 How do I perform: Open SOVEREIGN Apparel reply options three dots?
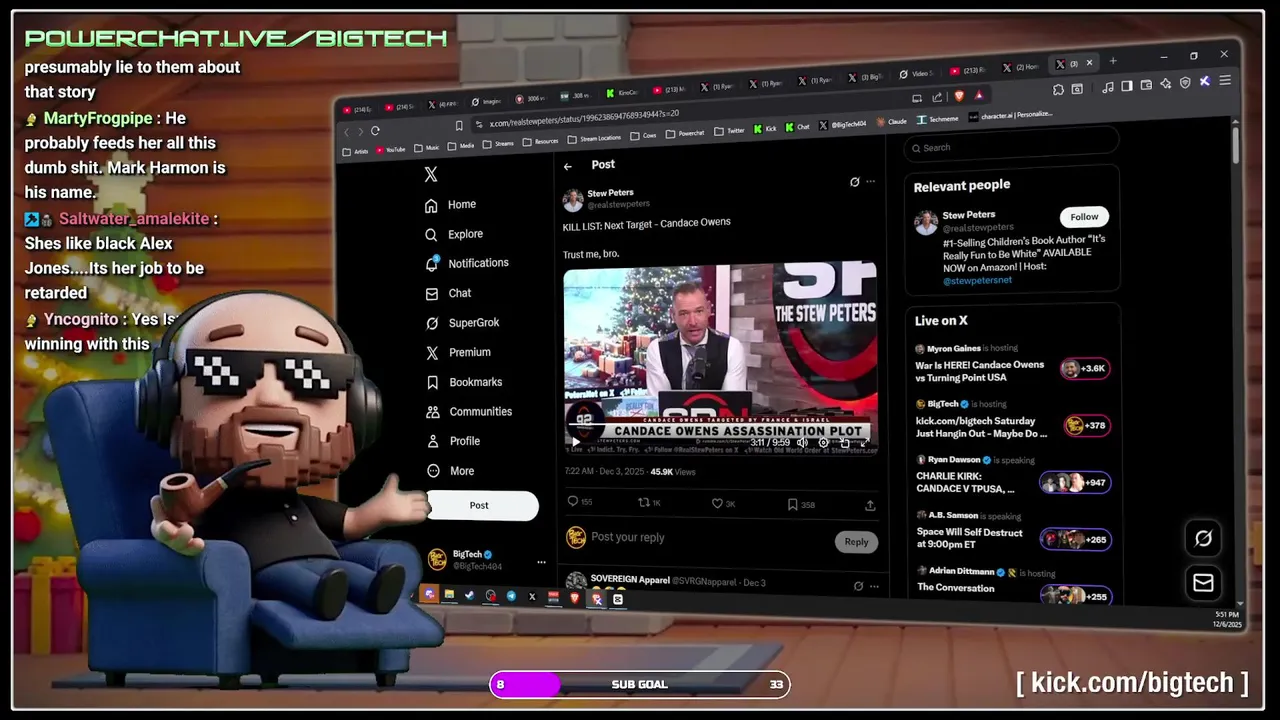[874, 587]
